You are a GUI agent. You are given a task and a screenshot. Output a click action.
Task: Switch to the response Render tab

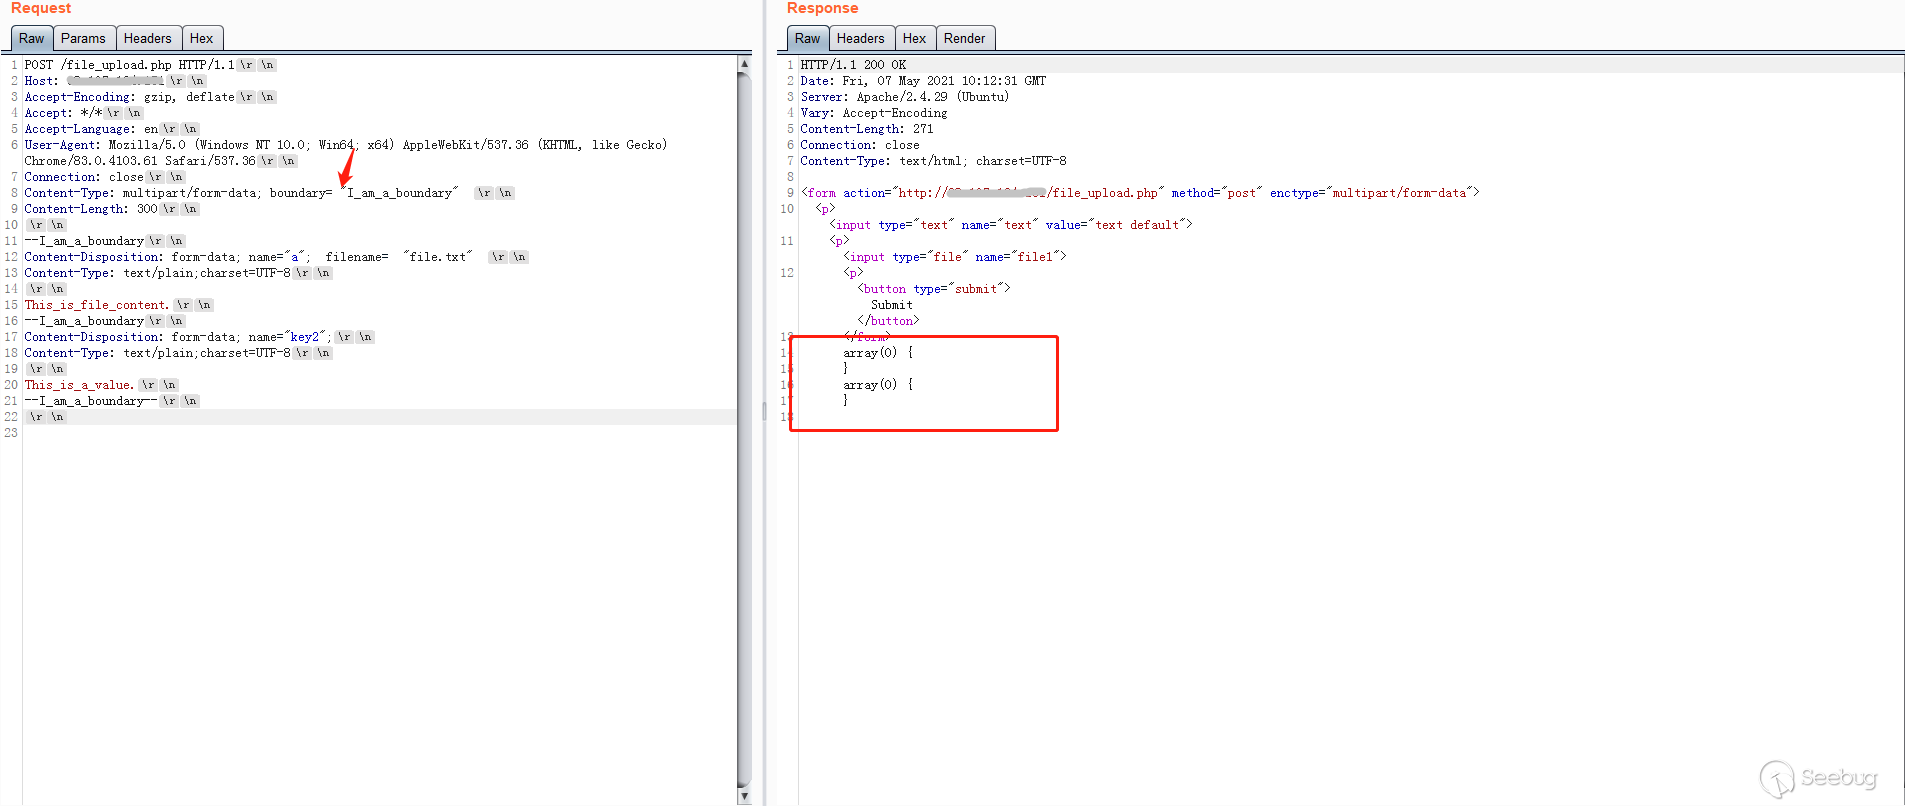click(964, 38)
